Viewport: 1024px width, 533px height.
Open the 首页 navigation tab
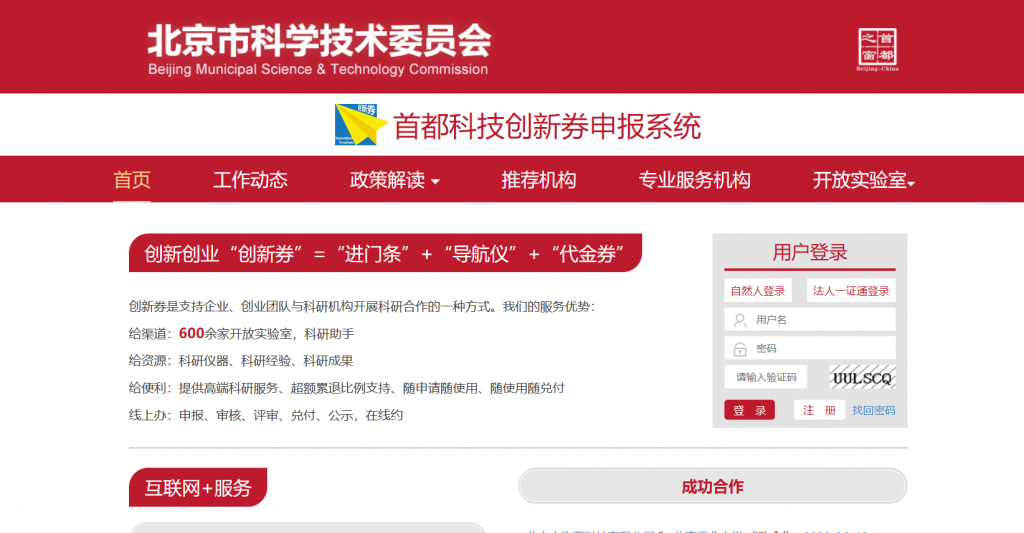(132, 180)
